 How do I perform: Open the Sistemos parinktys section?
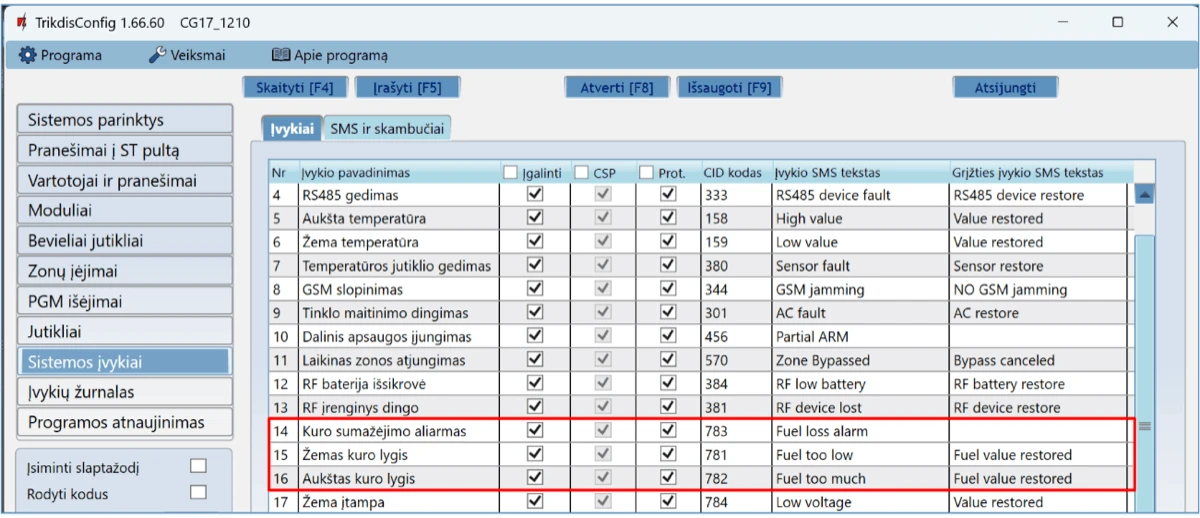coord(125,120)
